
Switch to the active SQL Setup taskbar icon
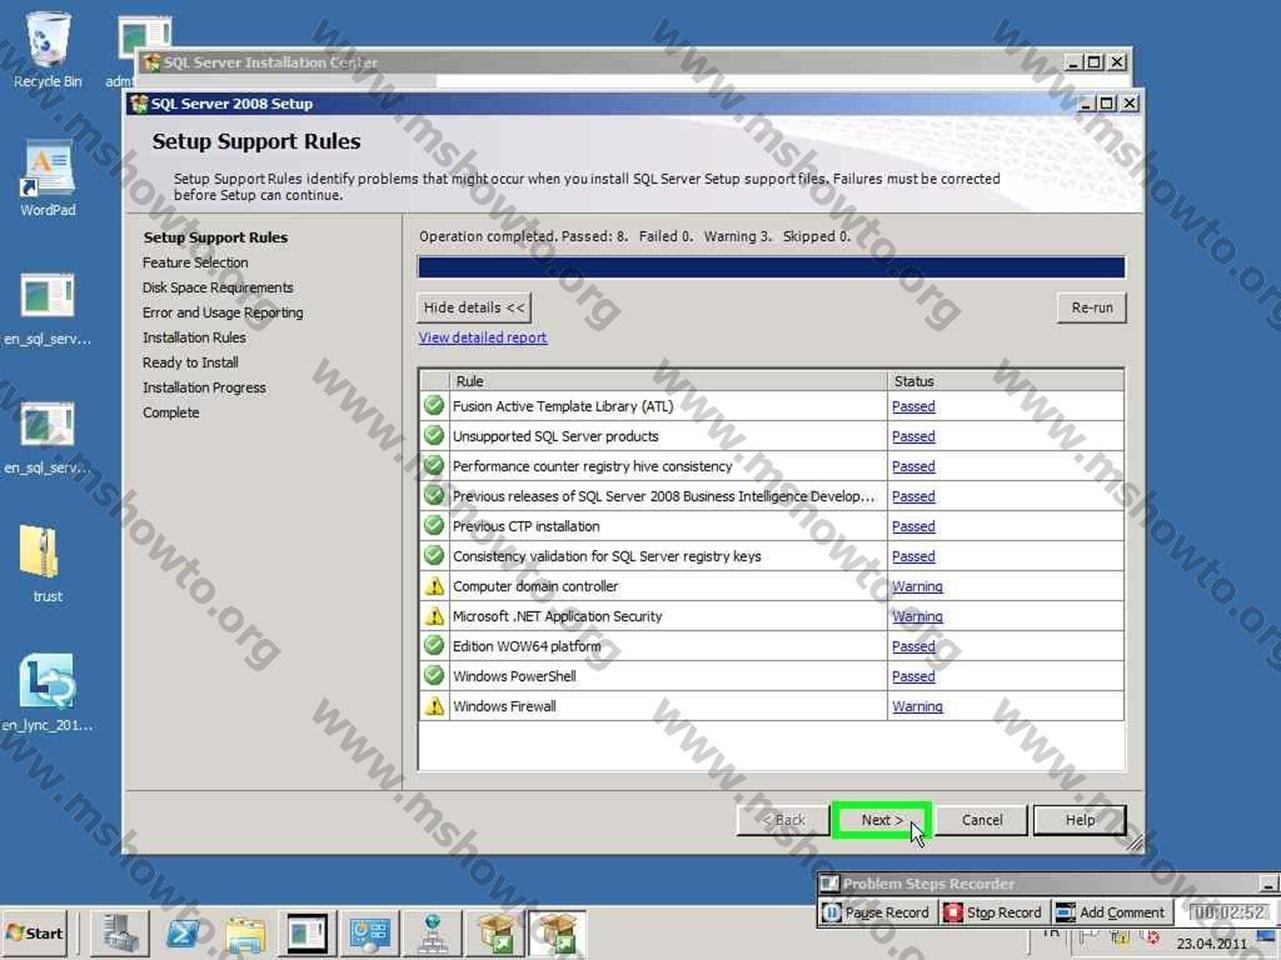557,934
